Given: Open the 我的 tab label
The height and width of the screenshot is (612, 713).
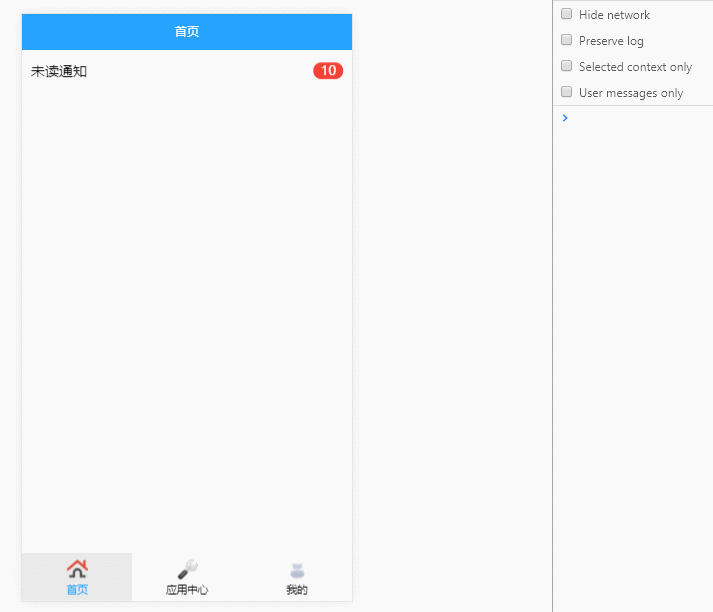Looking at the screenshot, I should pyautogui.click(x=297, y=590).
